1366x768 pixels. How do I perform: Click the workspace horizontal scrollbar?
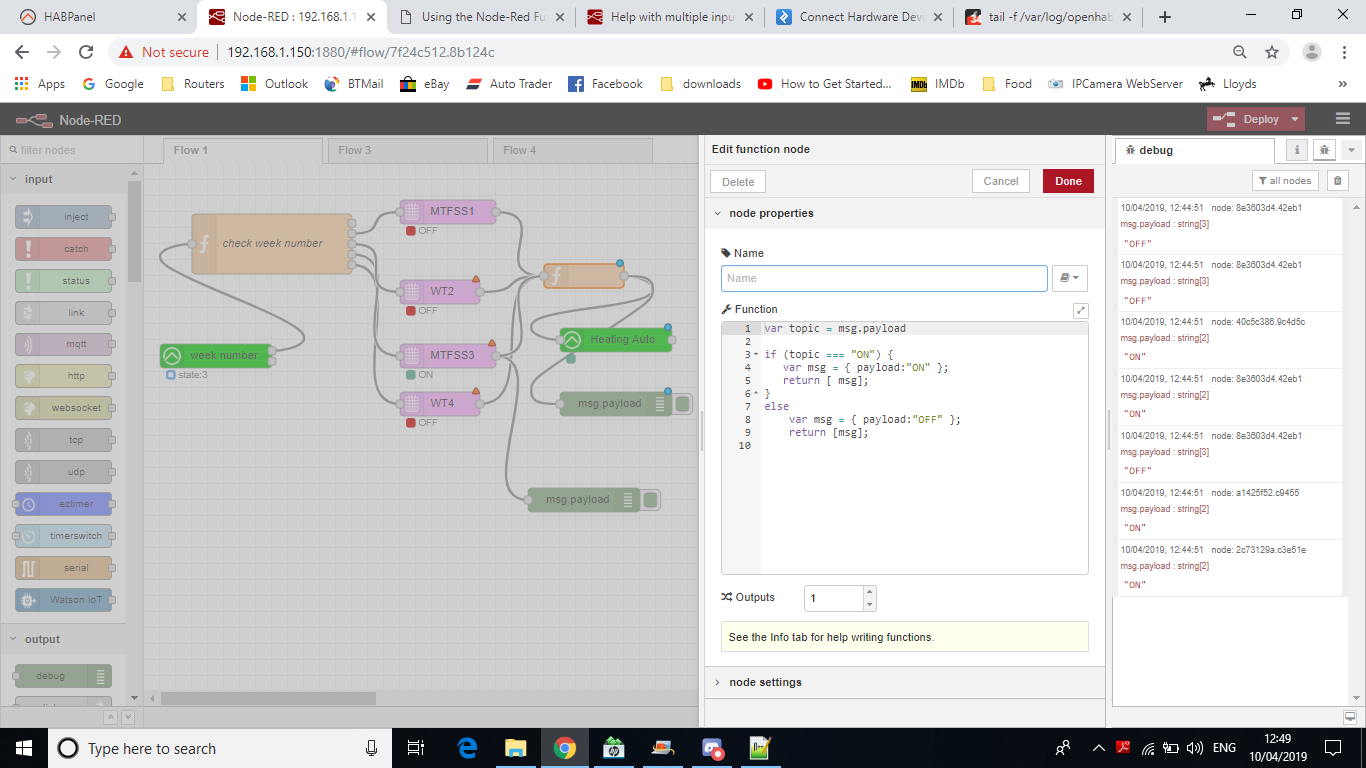coord(268,698)
